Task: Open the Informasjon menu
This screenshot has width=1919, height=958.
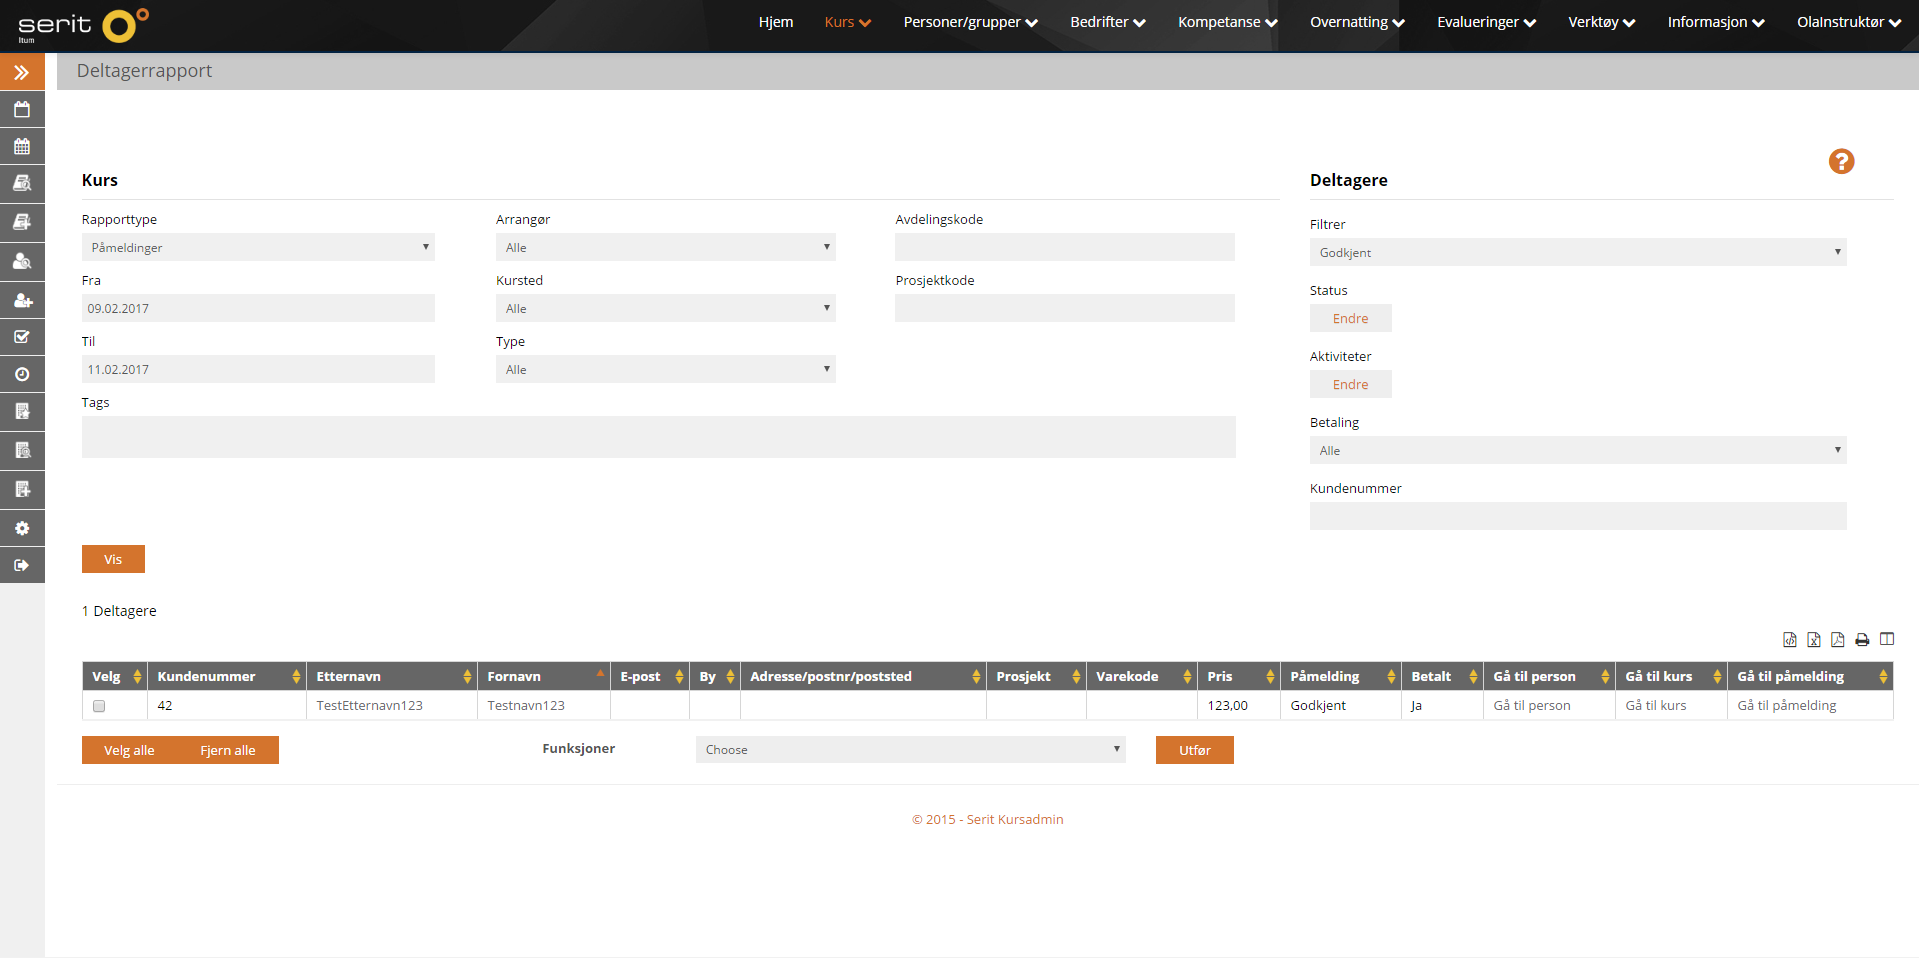Action: click(1716, 22)
